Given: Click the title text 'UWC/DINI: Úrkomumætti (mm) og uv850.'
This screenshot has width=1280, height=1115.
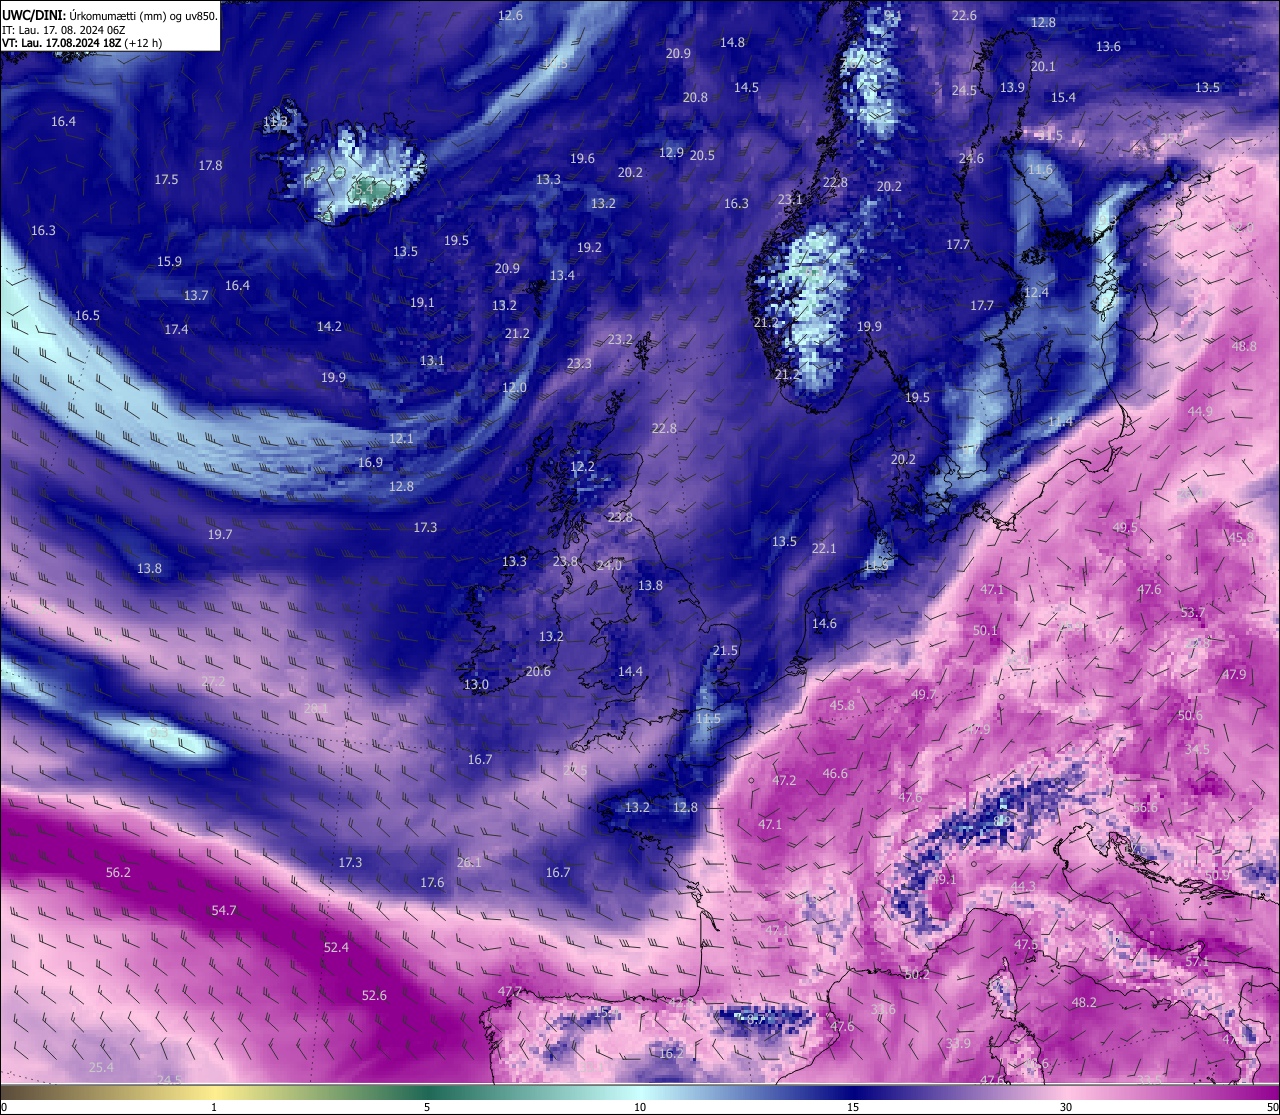Looking at the screenshot, I should pos(109,16).
